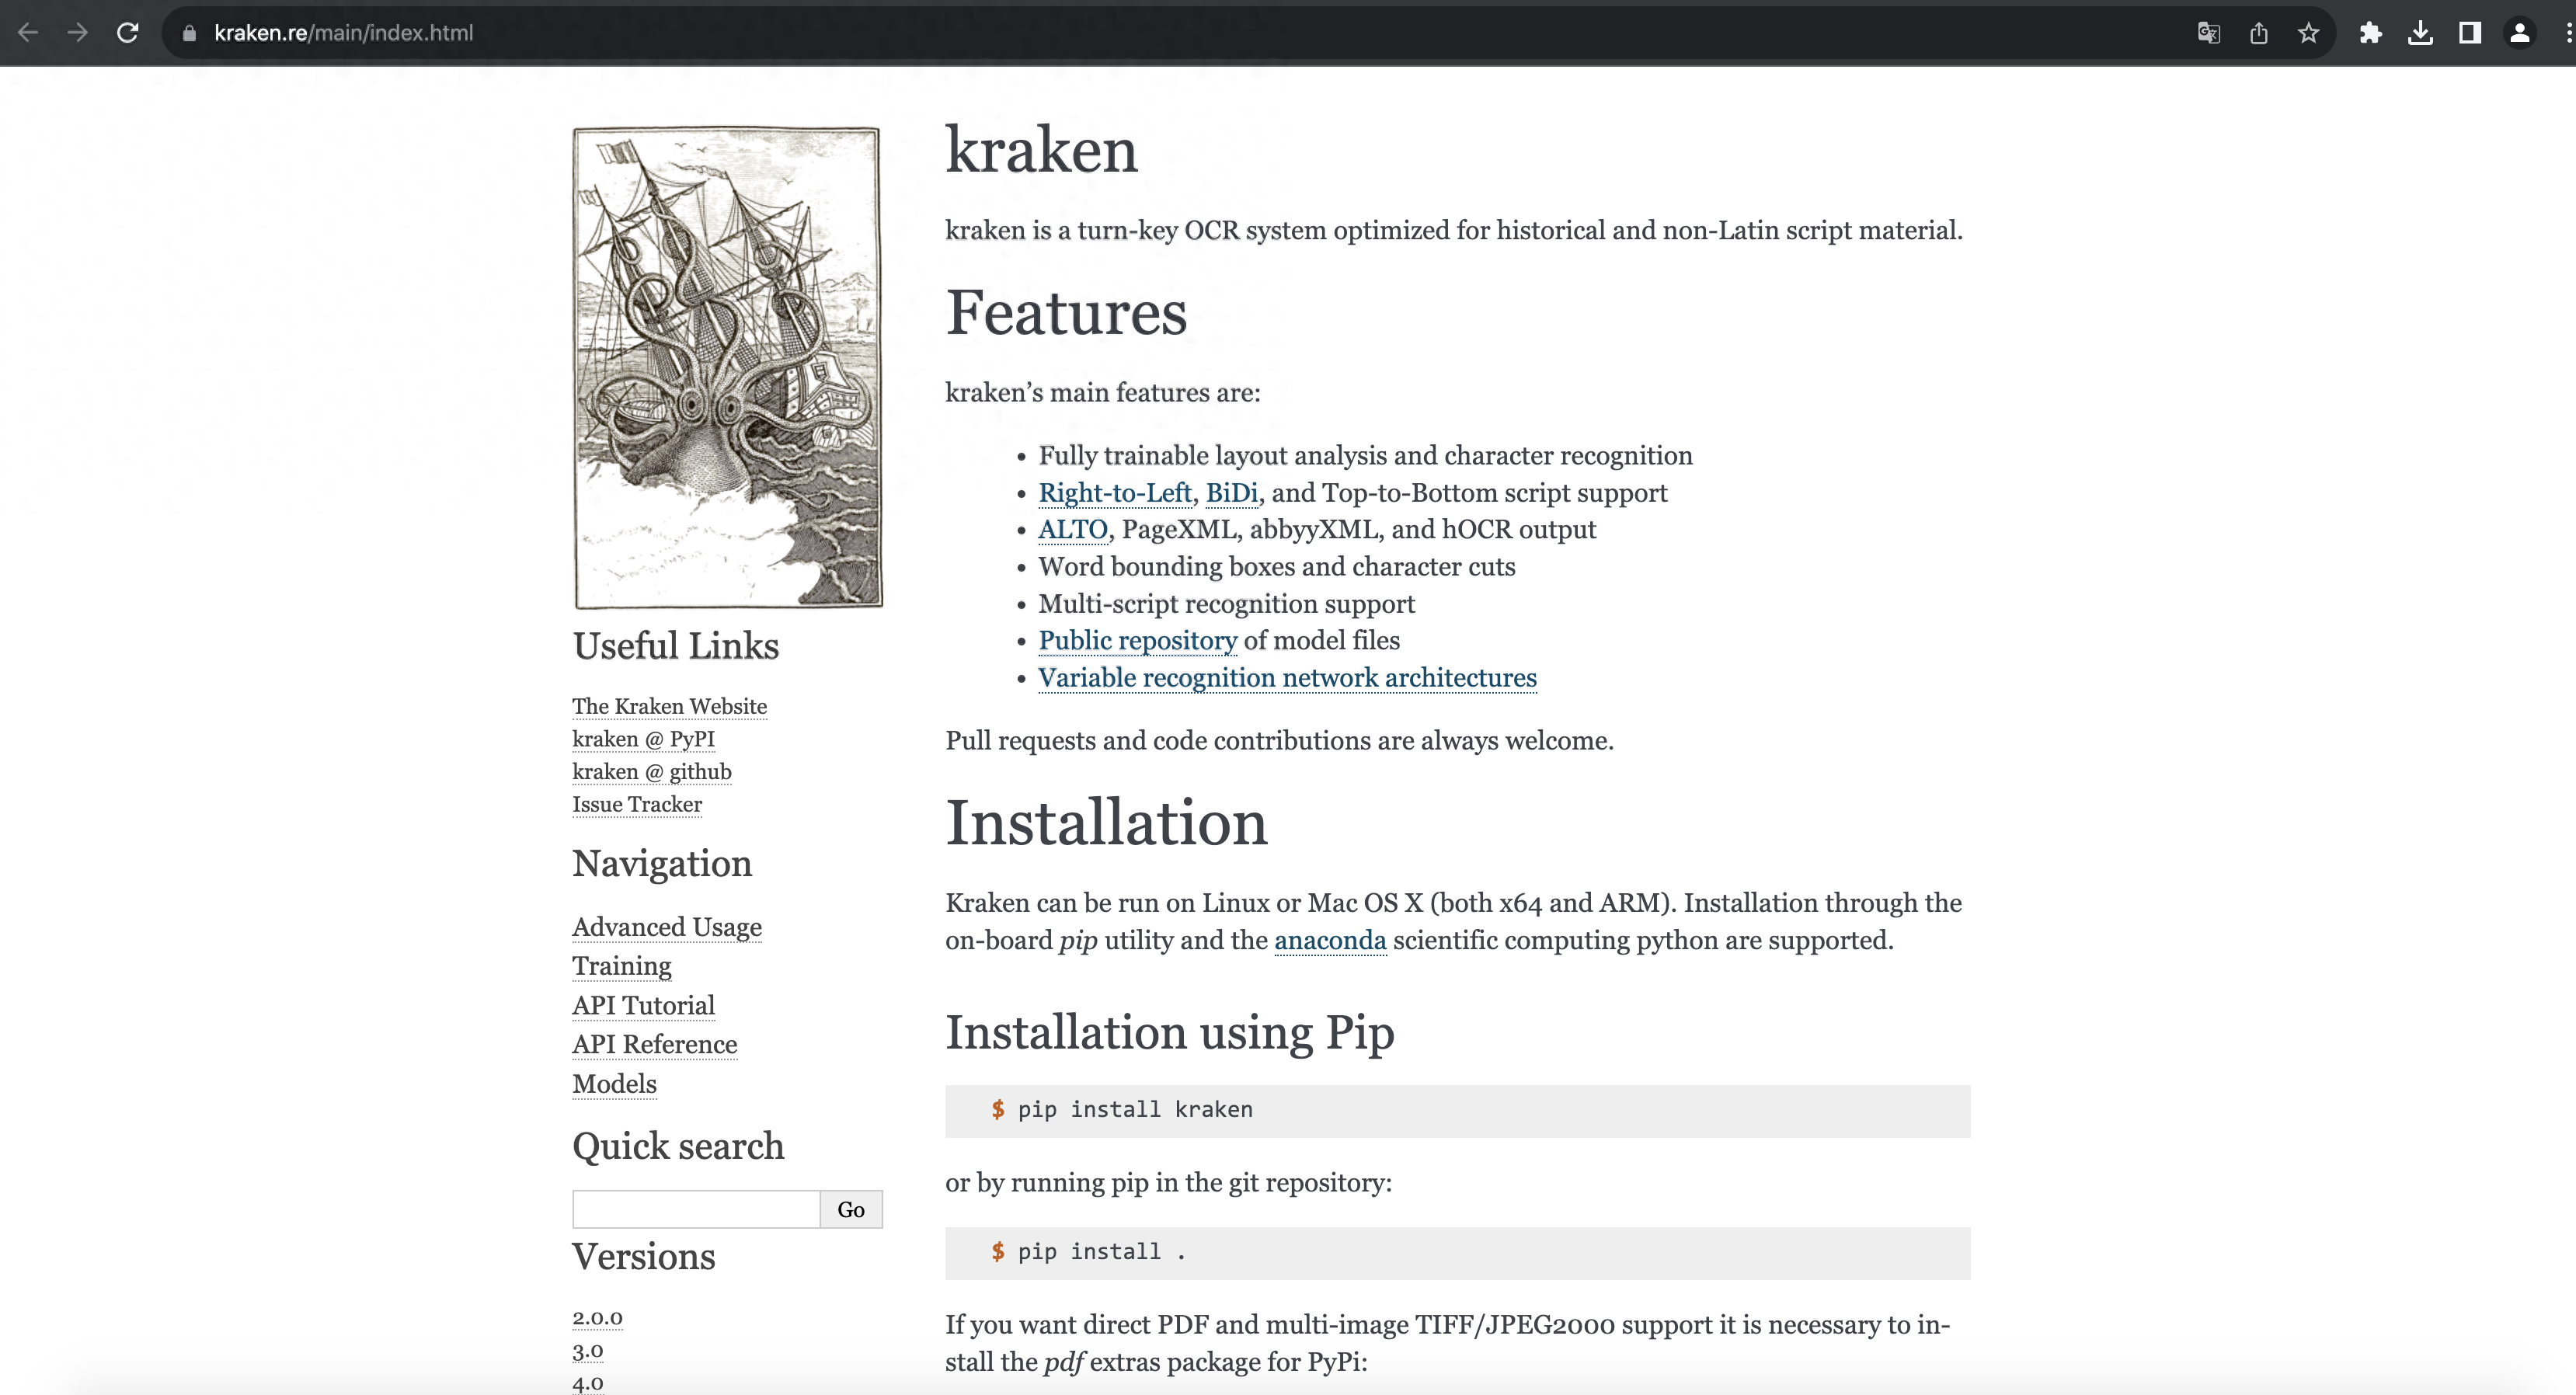Click the Features heading
This screenshot has height=1395, width=2576.
pyautogui.click(x=1066, y=312)
